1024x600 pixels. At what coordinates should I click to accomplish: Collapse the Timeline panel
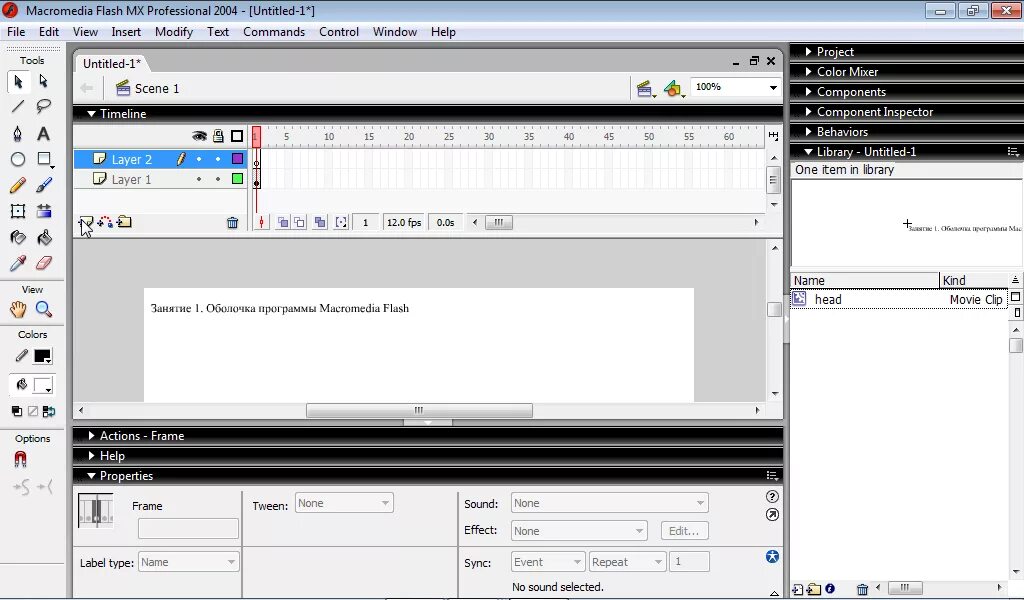pos(92,114)
